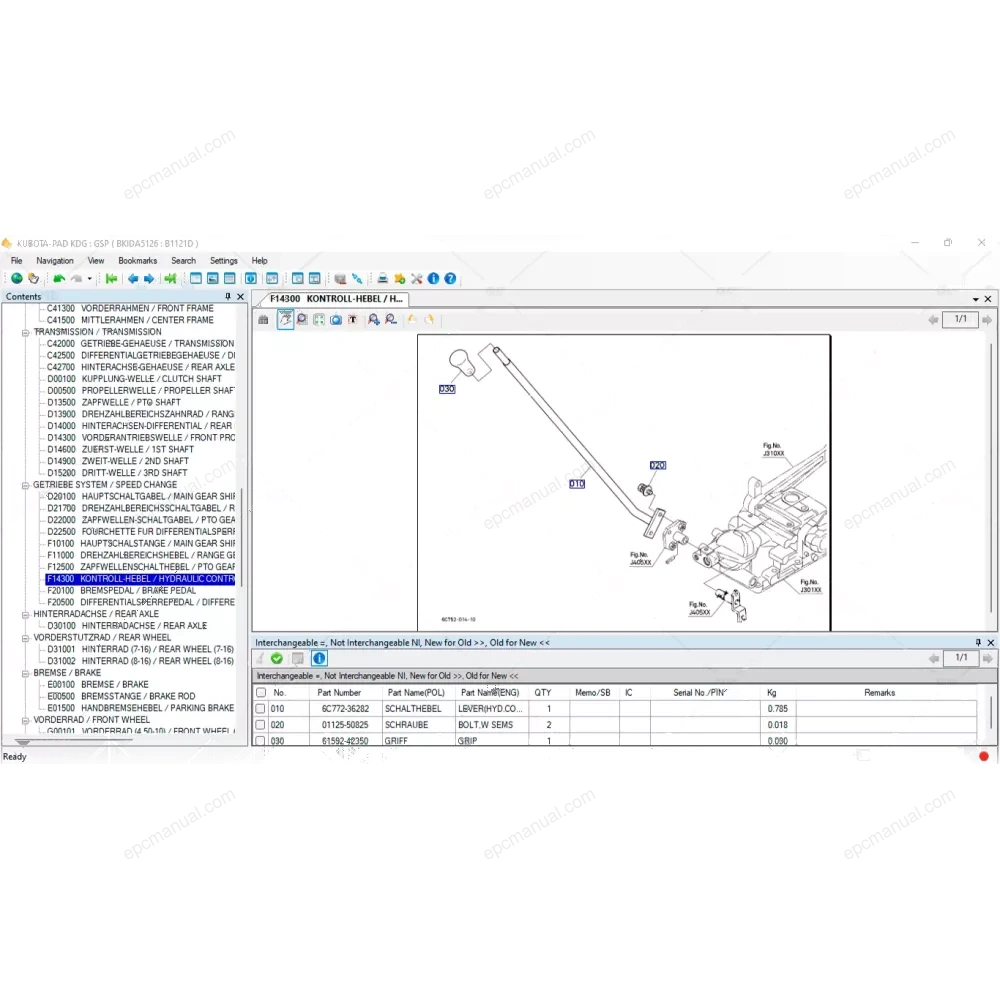The image size is (1000, 1000).
Task: Zoom out the illustration with minus magnifier
Action: pyautogui.click(x=391, y=320)
